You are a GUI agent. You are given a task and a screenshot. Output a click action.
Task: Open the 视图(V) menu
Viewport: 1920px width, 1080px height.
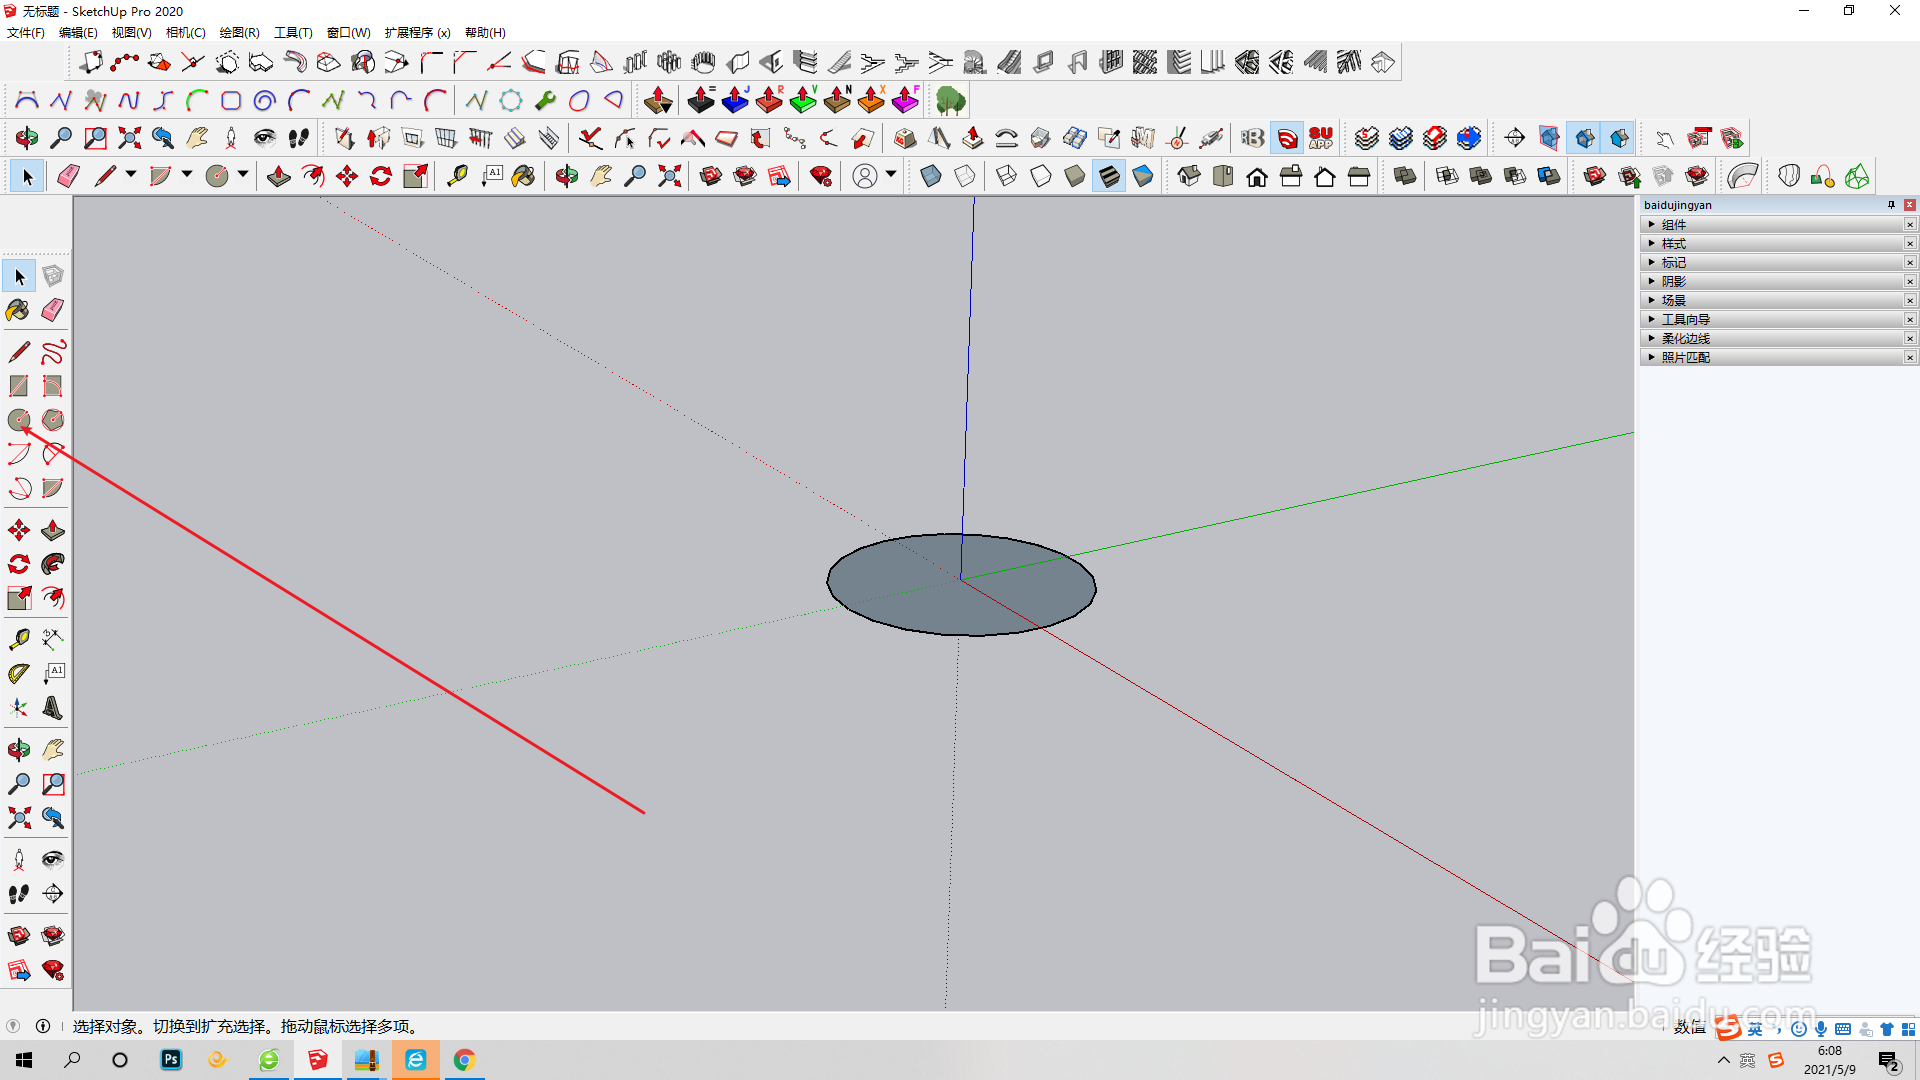(131, 33)
